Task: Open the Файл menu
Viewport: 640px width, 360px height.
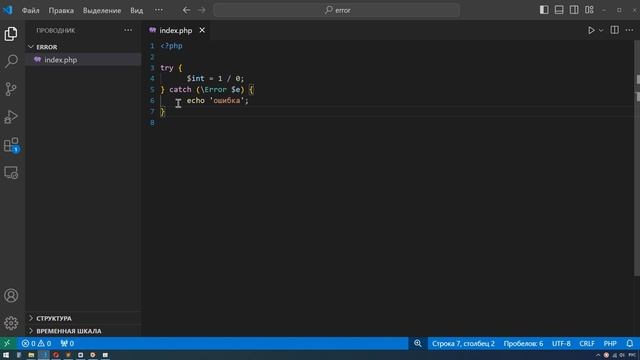Action: (x=31, y=11)
